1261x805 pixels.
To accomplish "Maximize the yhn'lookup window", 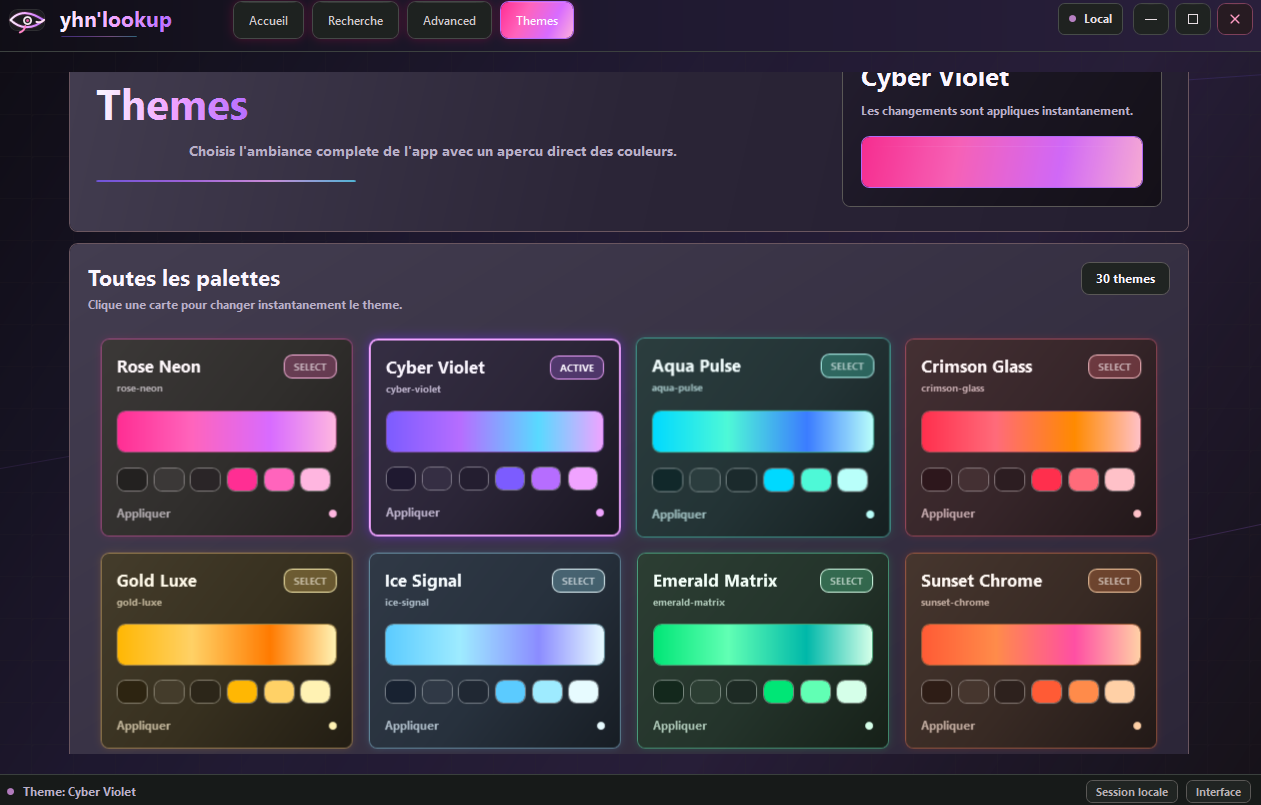I will 1193,19.
